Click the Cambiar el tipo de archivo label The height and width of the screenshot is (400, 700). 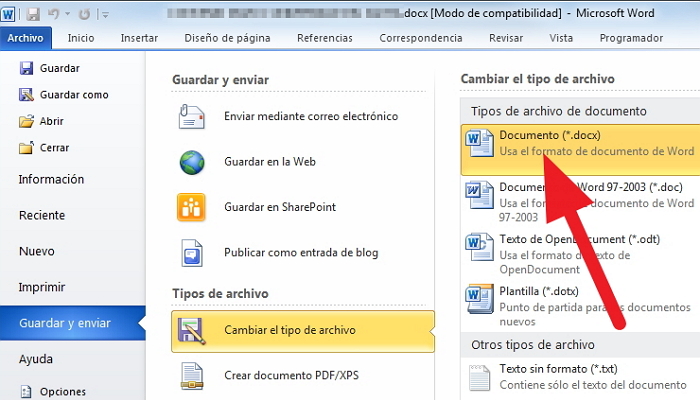(290, 330)
